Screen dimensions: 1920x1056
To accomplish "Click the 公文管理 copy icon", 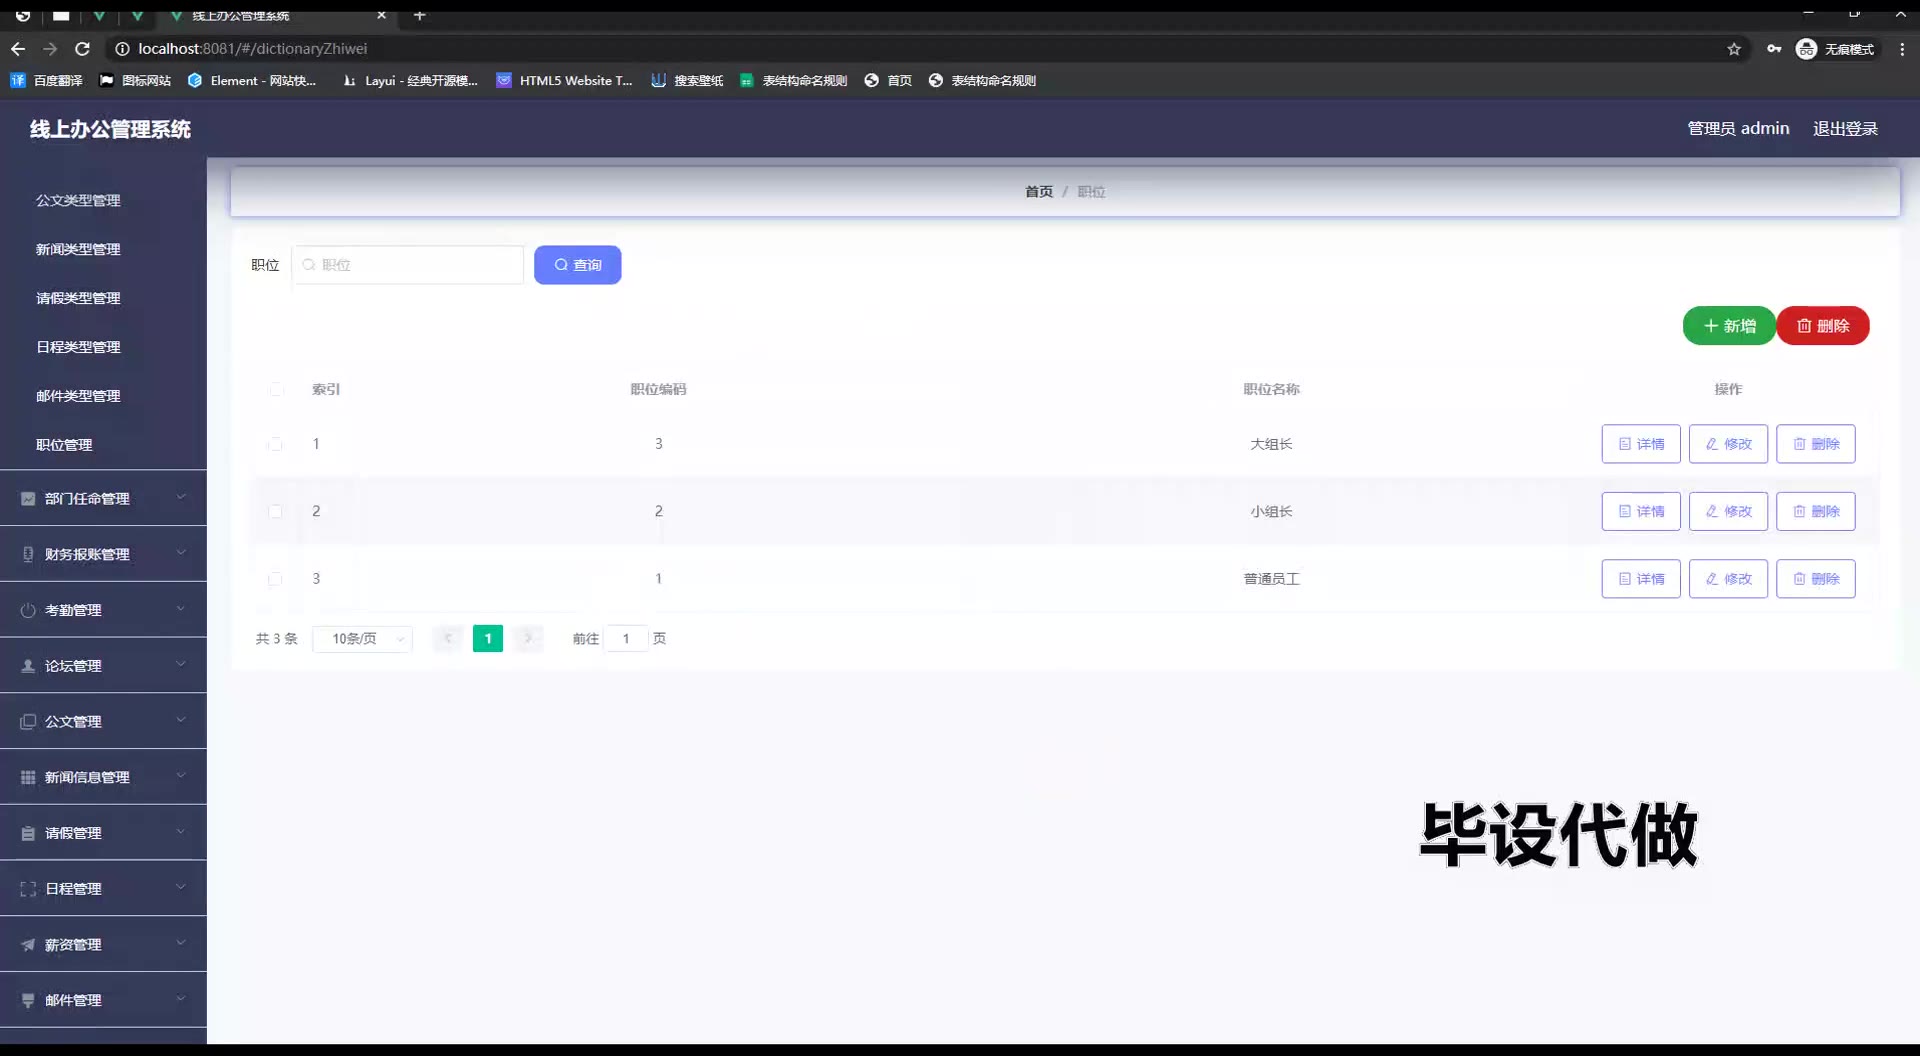I will point(28,721).
